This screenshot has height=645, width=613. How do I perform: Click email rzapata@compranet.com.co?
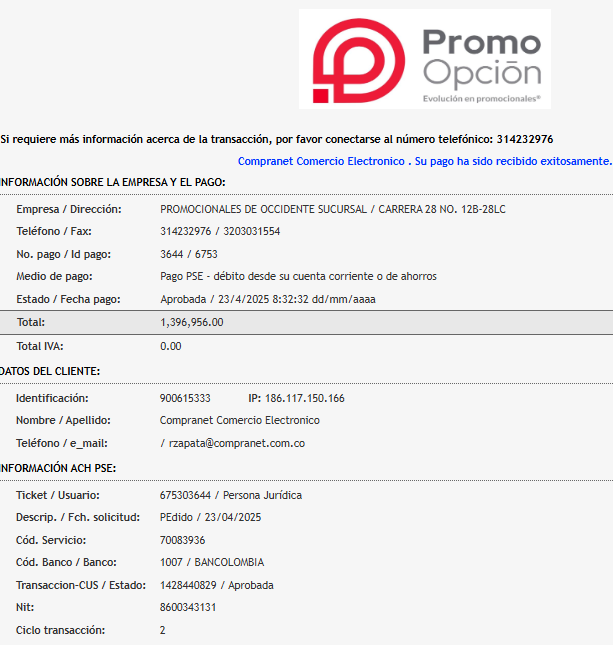[x=237, y=443]
